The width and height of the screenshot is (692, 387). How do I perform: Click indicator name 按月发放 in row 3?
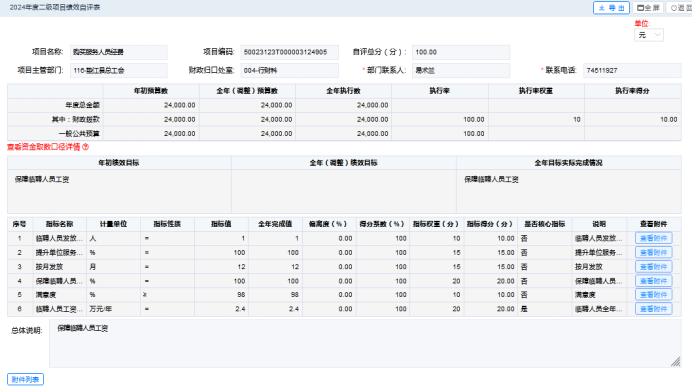[49, 267]
